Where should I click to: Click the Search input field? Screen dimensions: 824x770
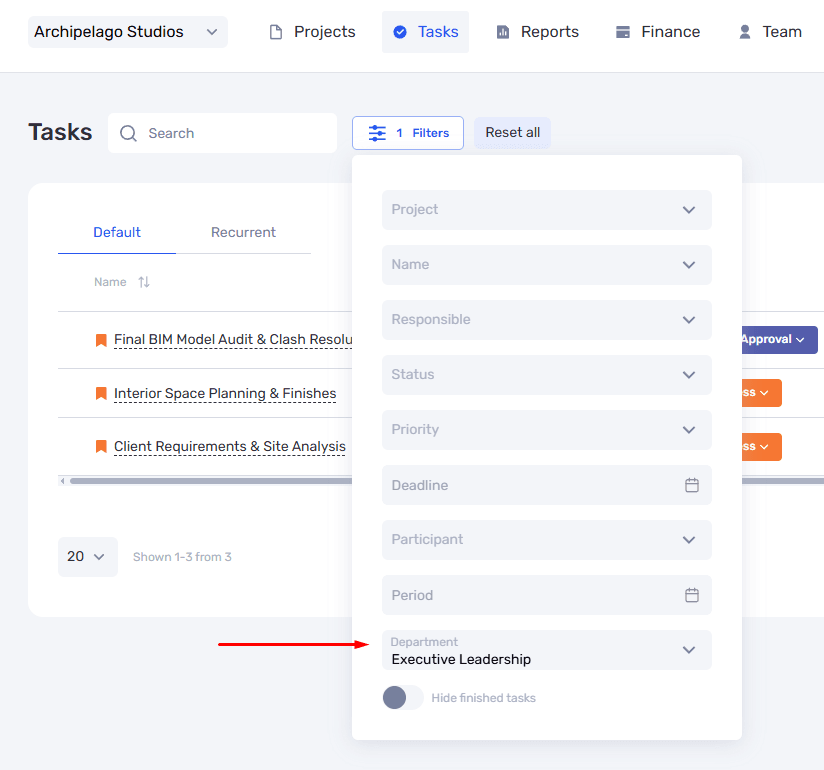pos(222,134)
